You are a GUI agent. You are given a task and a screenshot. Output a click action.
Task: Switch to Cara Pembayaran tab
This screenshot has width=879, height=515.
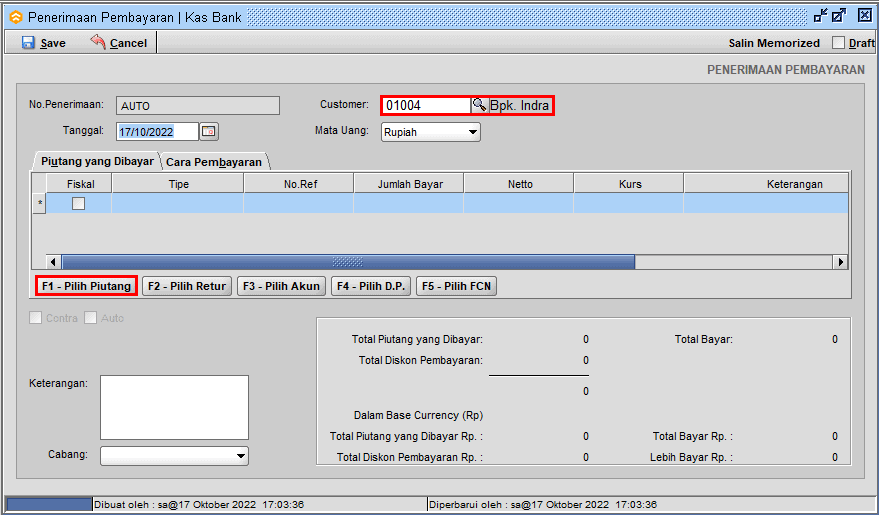coord(214,162)
